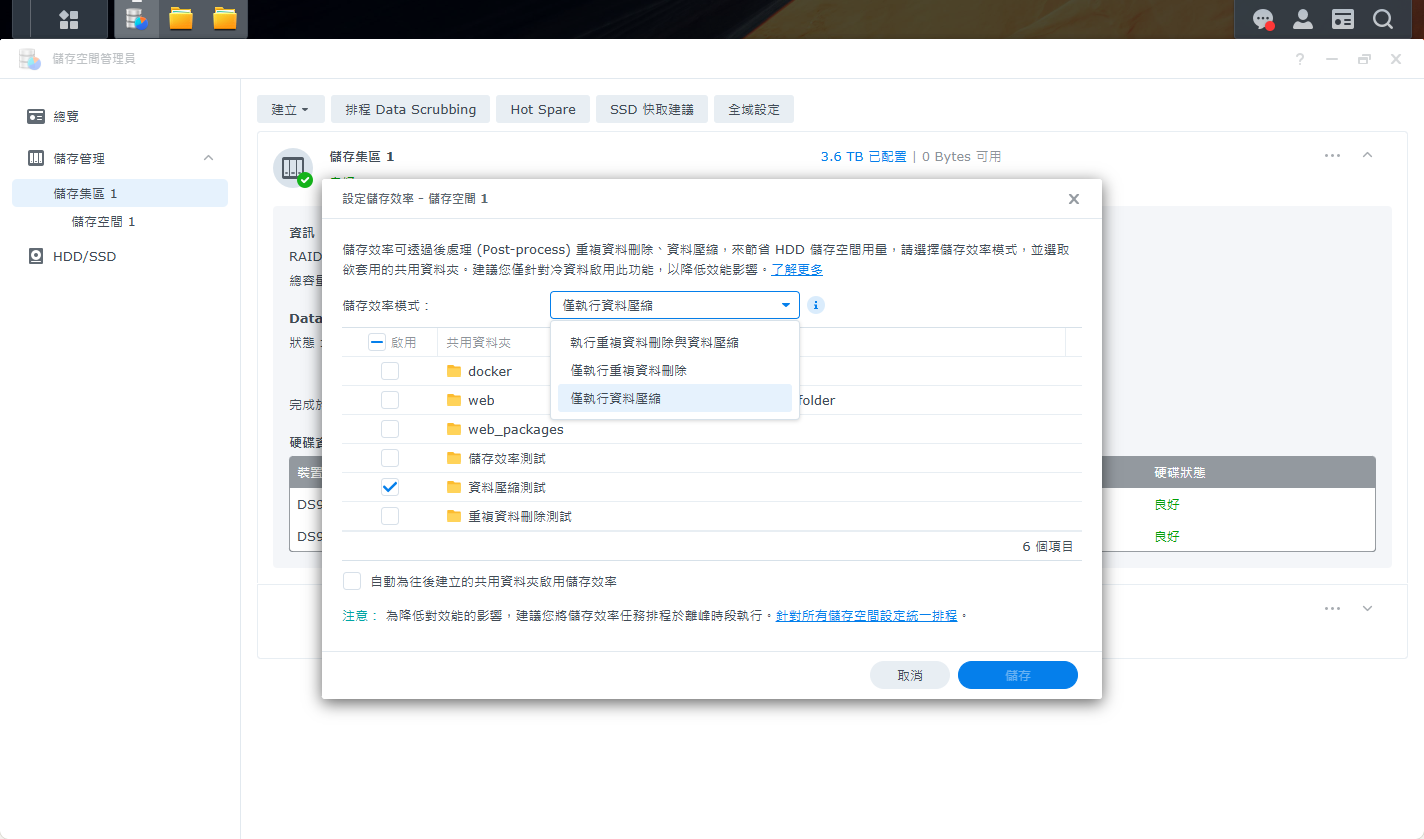Click the 重複資料刪除測試 folder name

(520, 516)
